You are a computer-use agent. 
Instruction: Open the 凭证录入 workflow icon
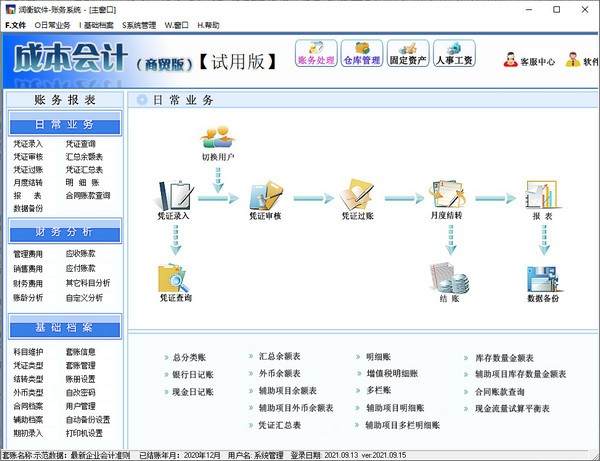coord(174,195)
